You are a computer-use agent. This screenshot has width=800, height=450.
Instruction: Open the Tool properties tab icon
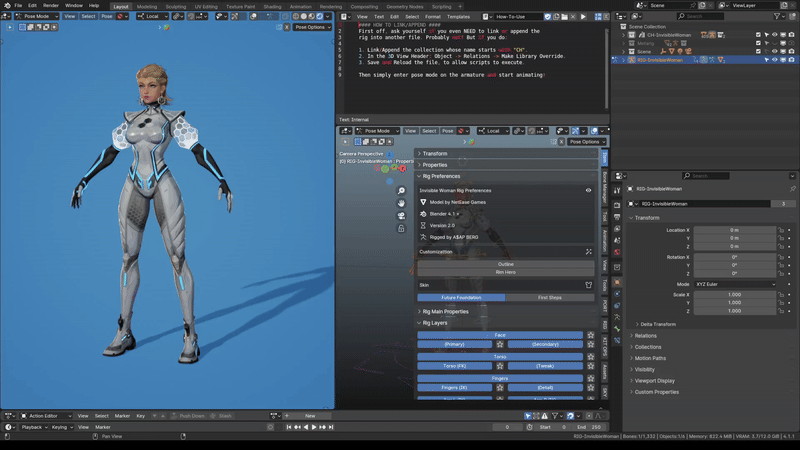[617, 190]
